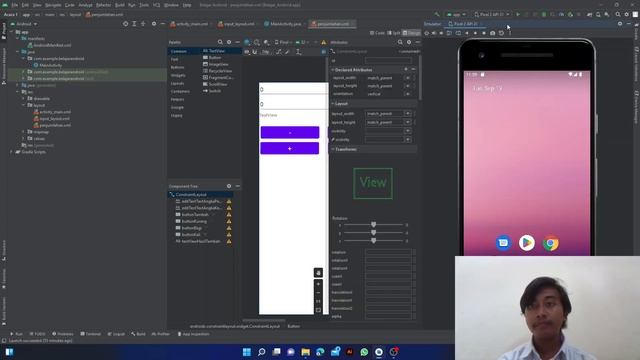Open Palette panel settings gear
Screen dimensions: 640x360
[229, 42]
